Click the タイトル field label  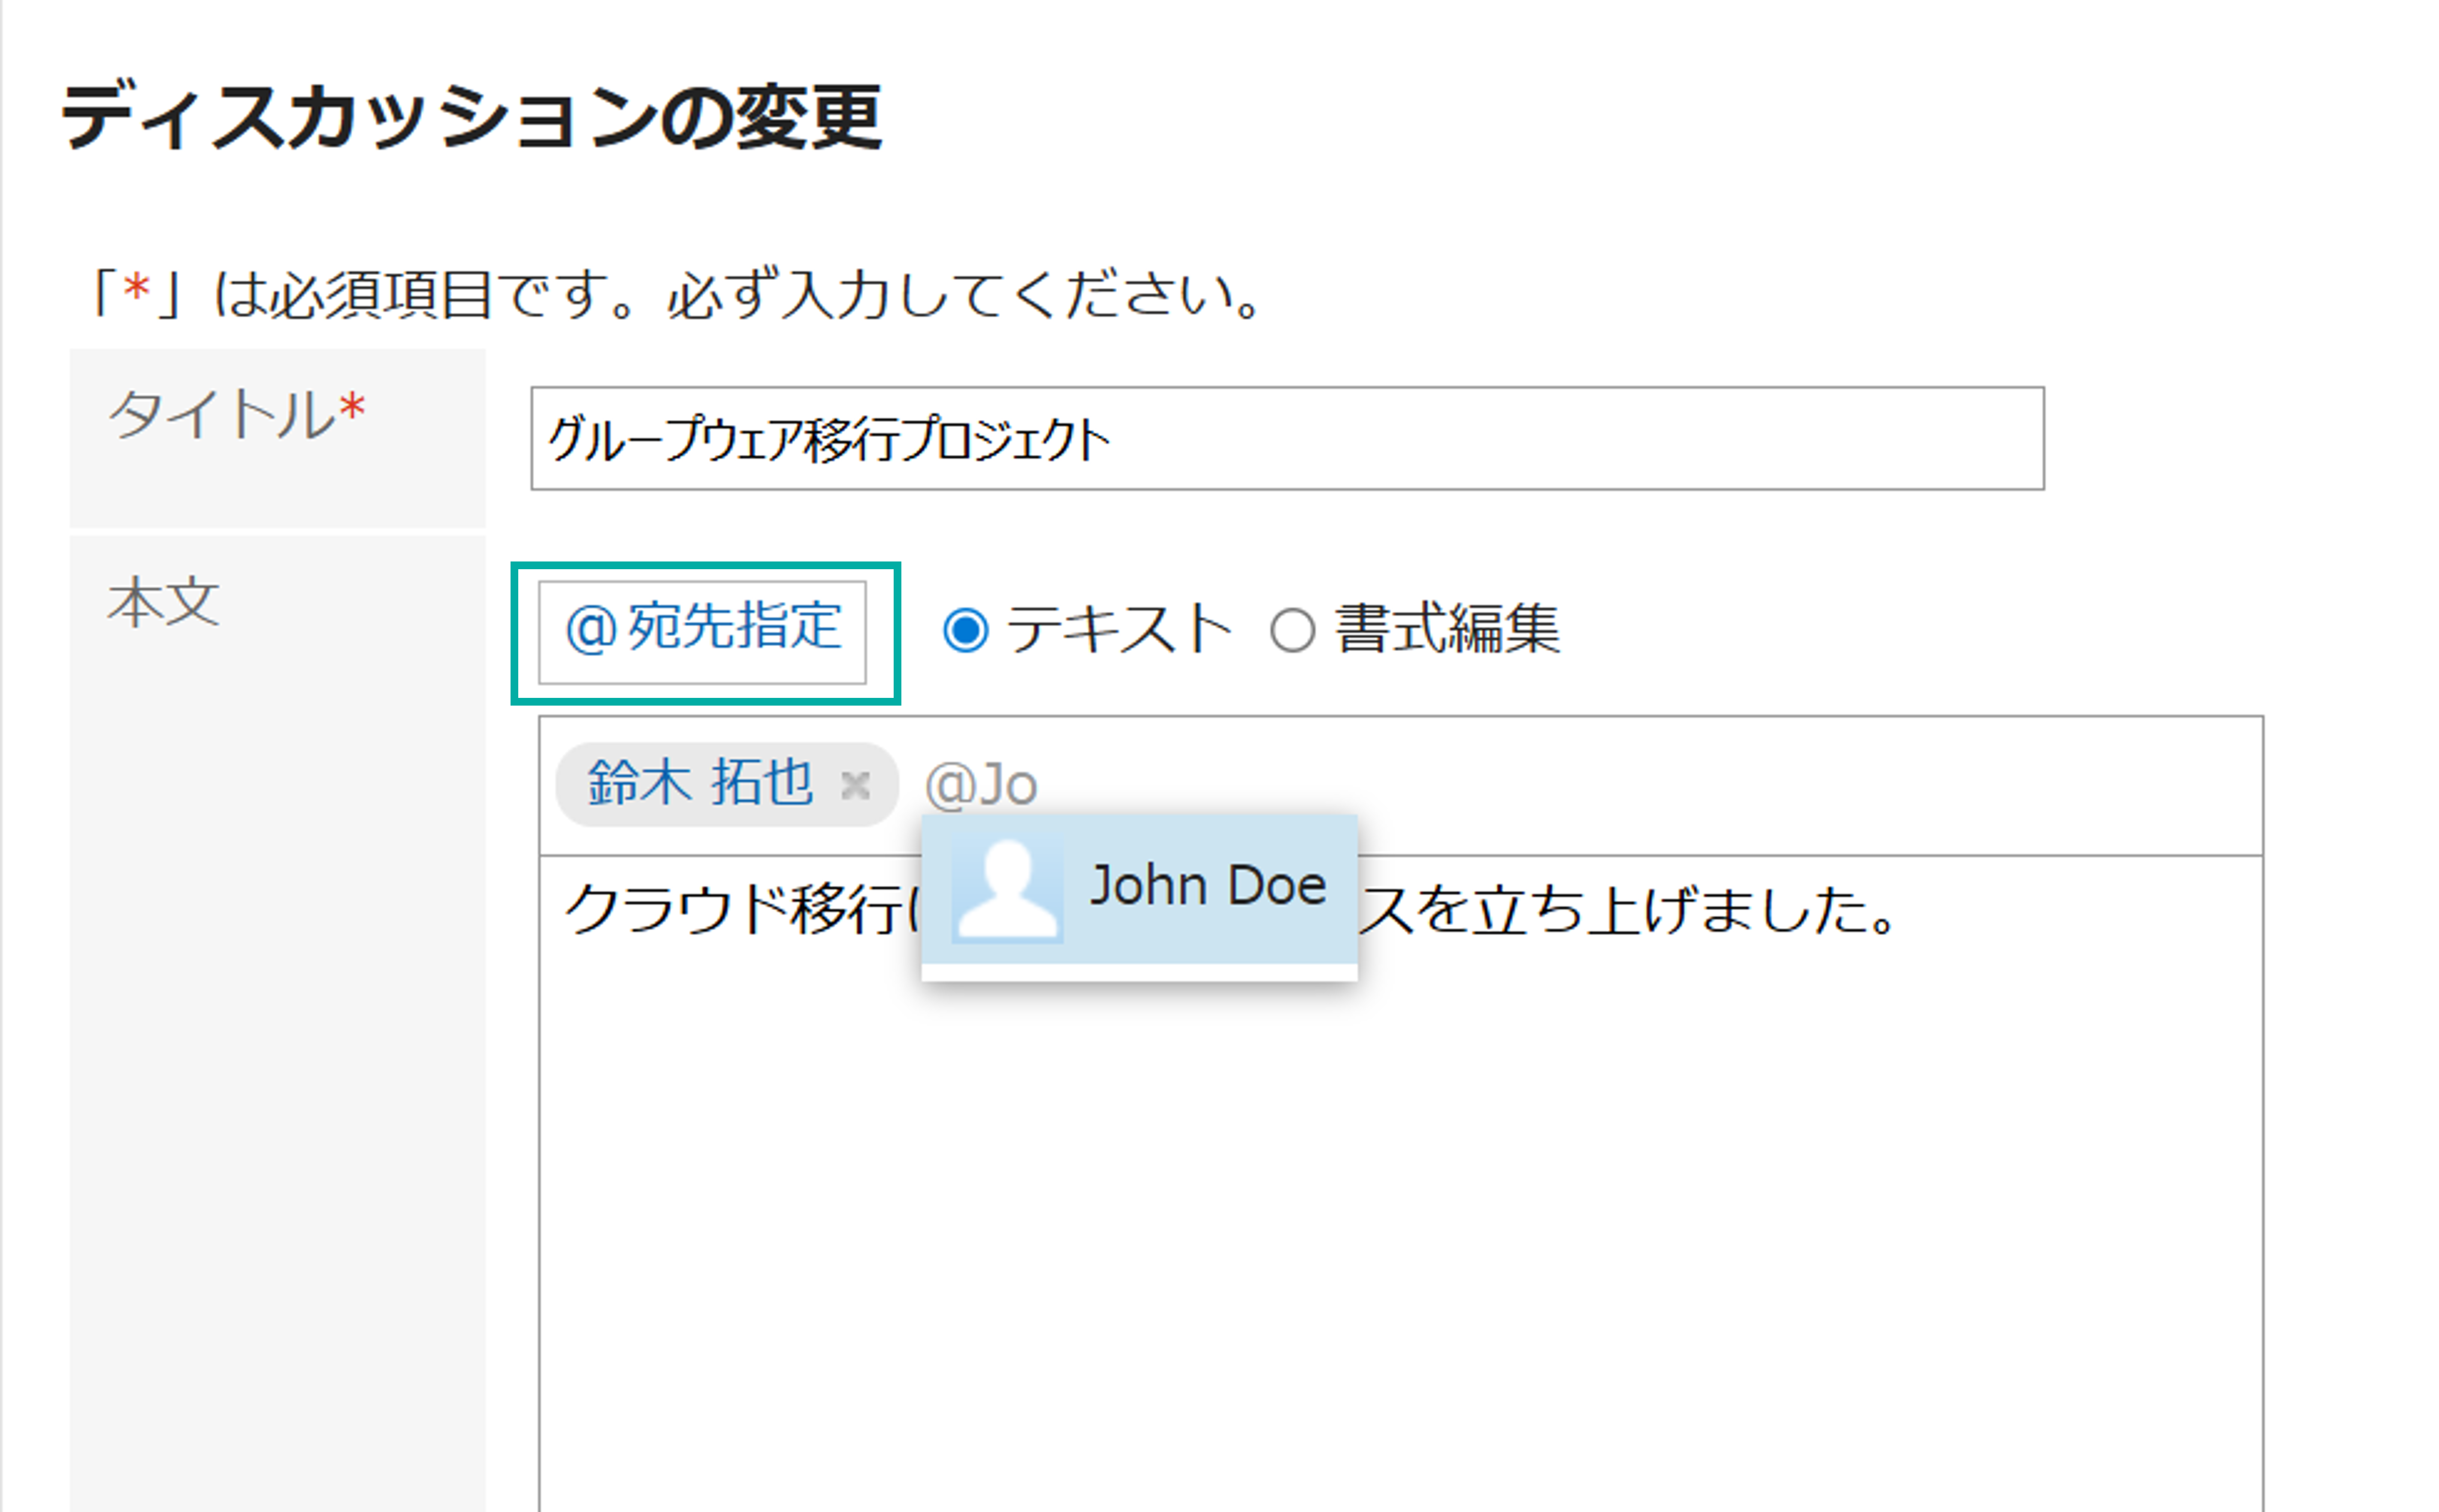click(222, 413)
